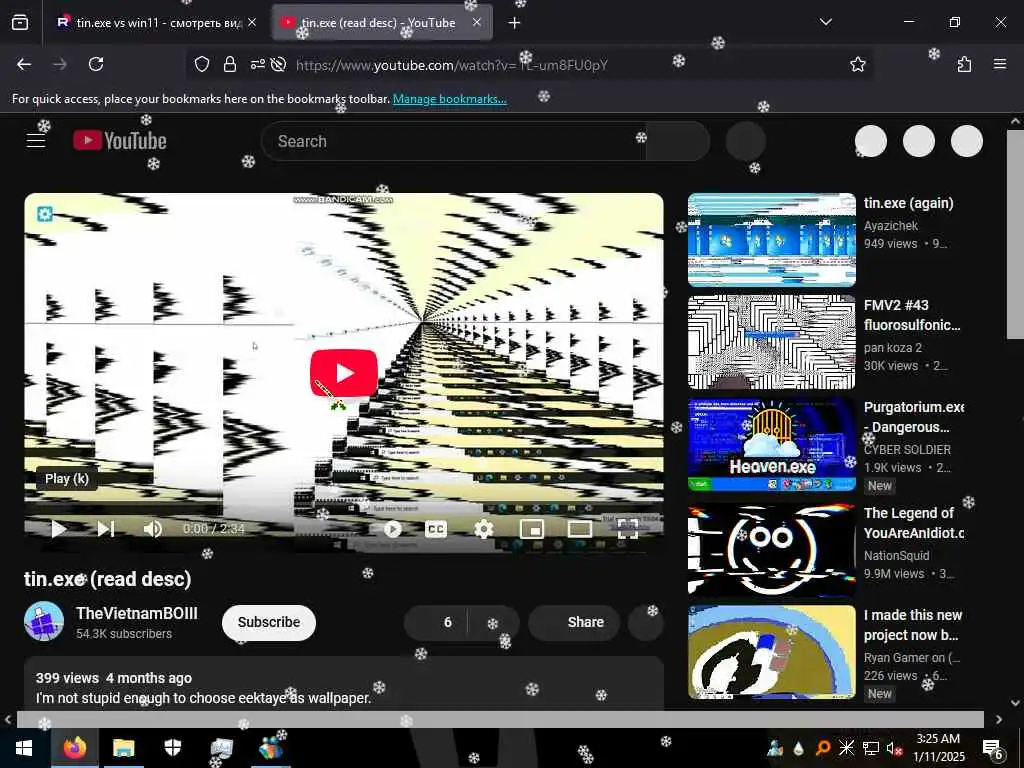This screenshot has width=1024, height=768.
Task: Click 'CYBER SOLDIER' channel name
Action: 907,449
